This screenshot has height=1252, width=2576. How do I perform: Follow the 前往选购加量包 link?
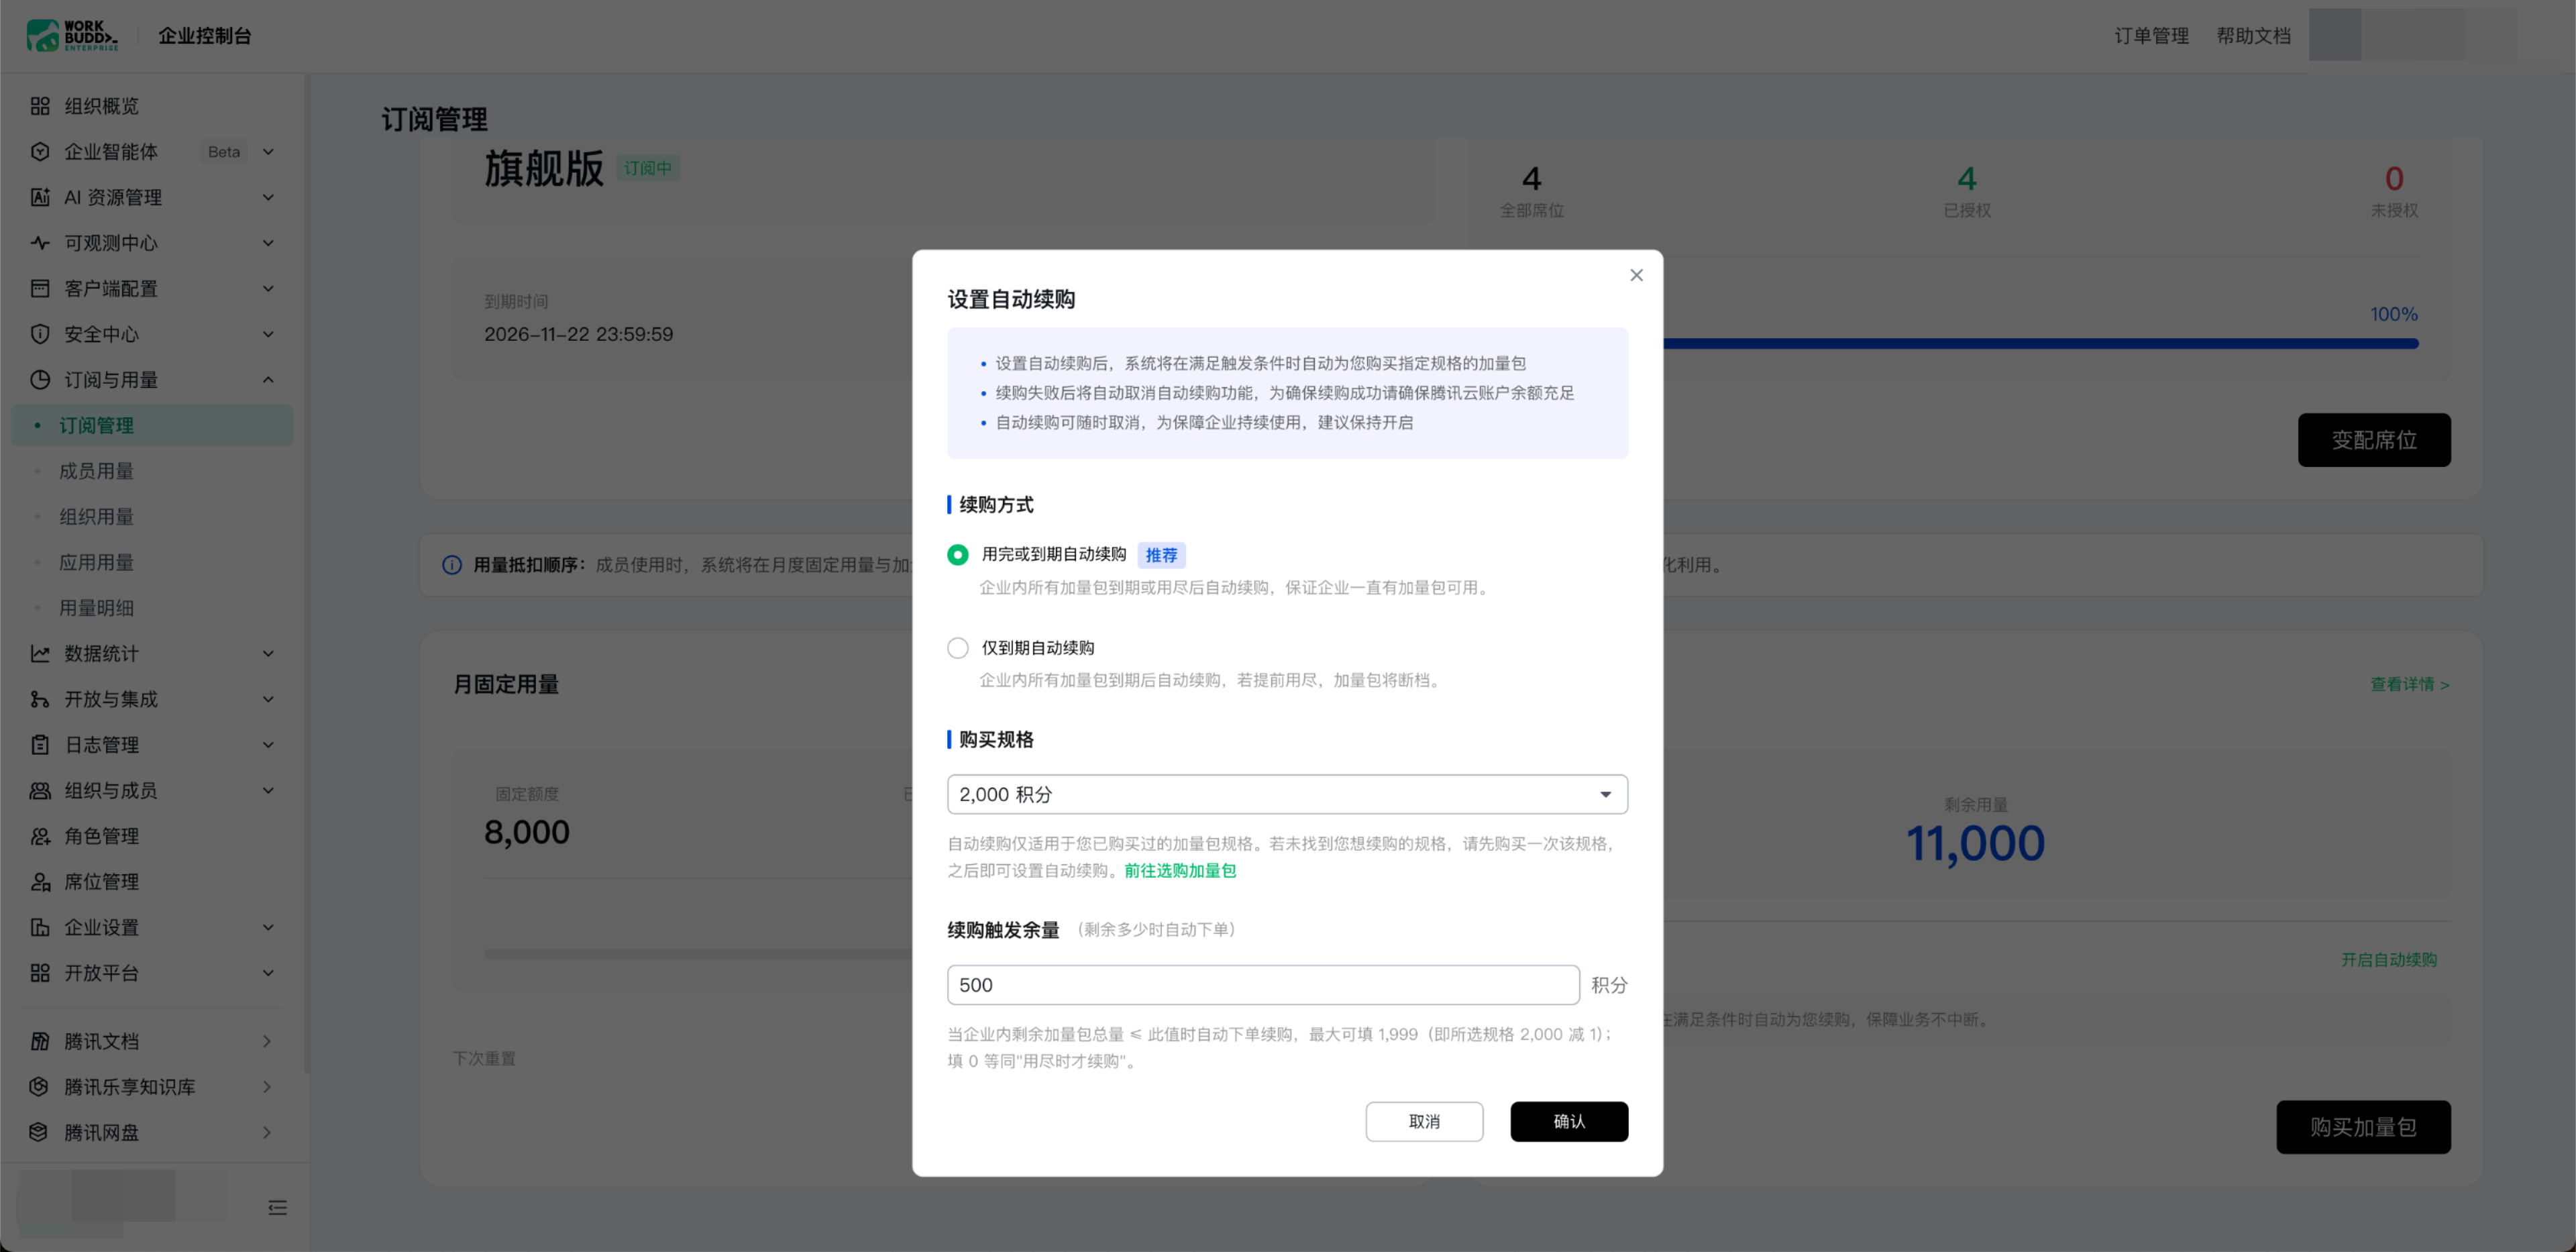click(1180, 871)
